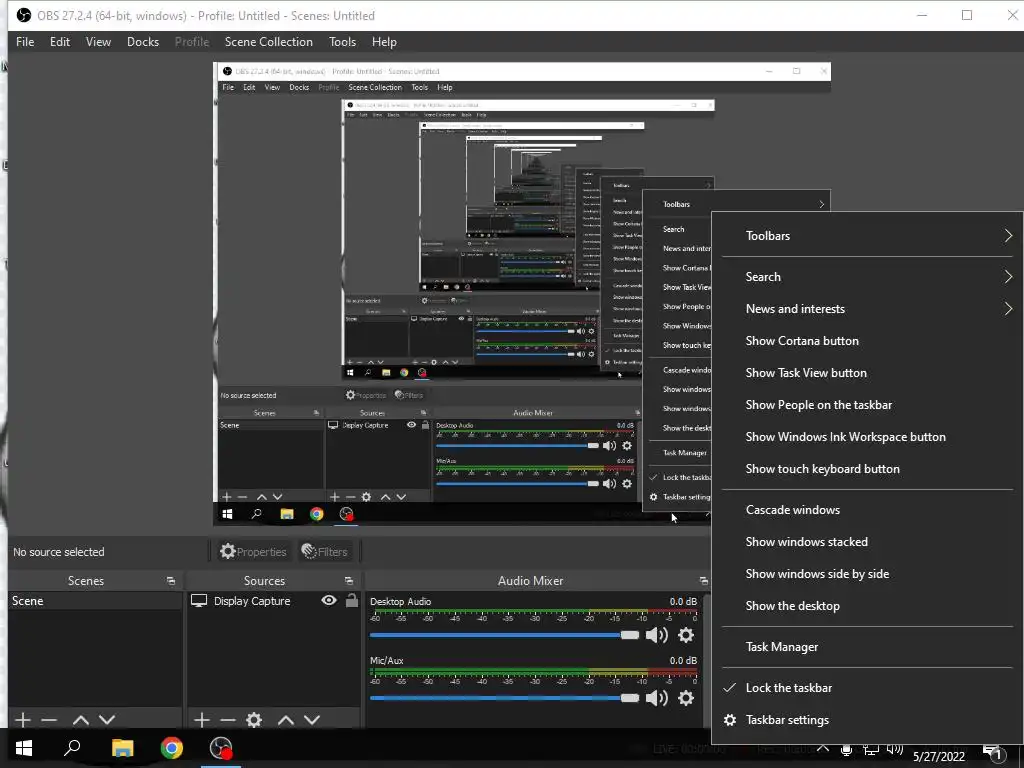Adjust the Mic/Aux volume slider
Image resolution: width=1024 pixels, height=768 pixels.
(504, 698)
